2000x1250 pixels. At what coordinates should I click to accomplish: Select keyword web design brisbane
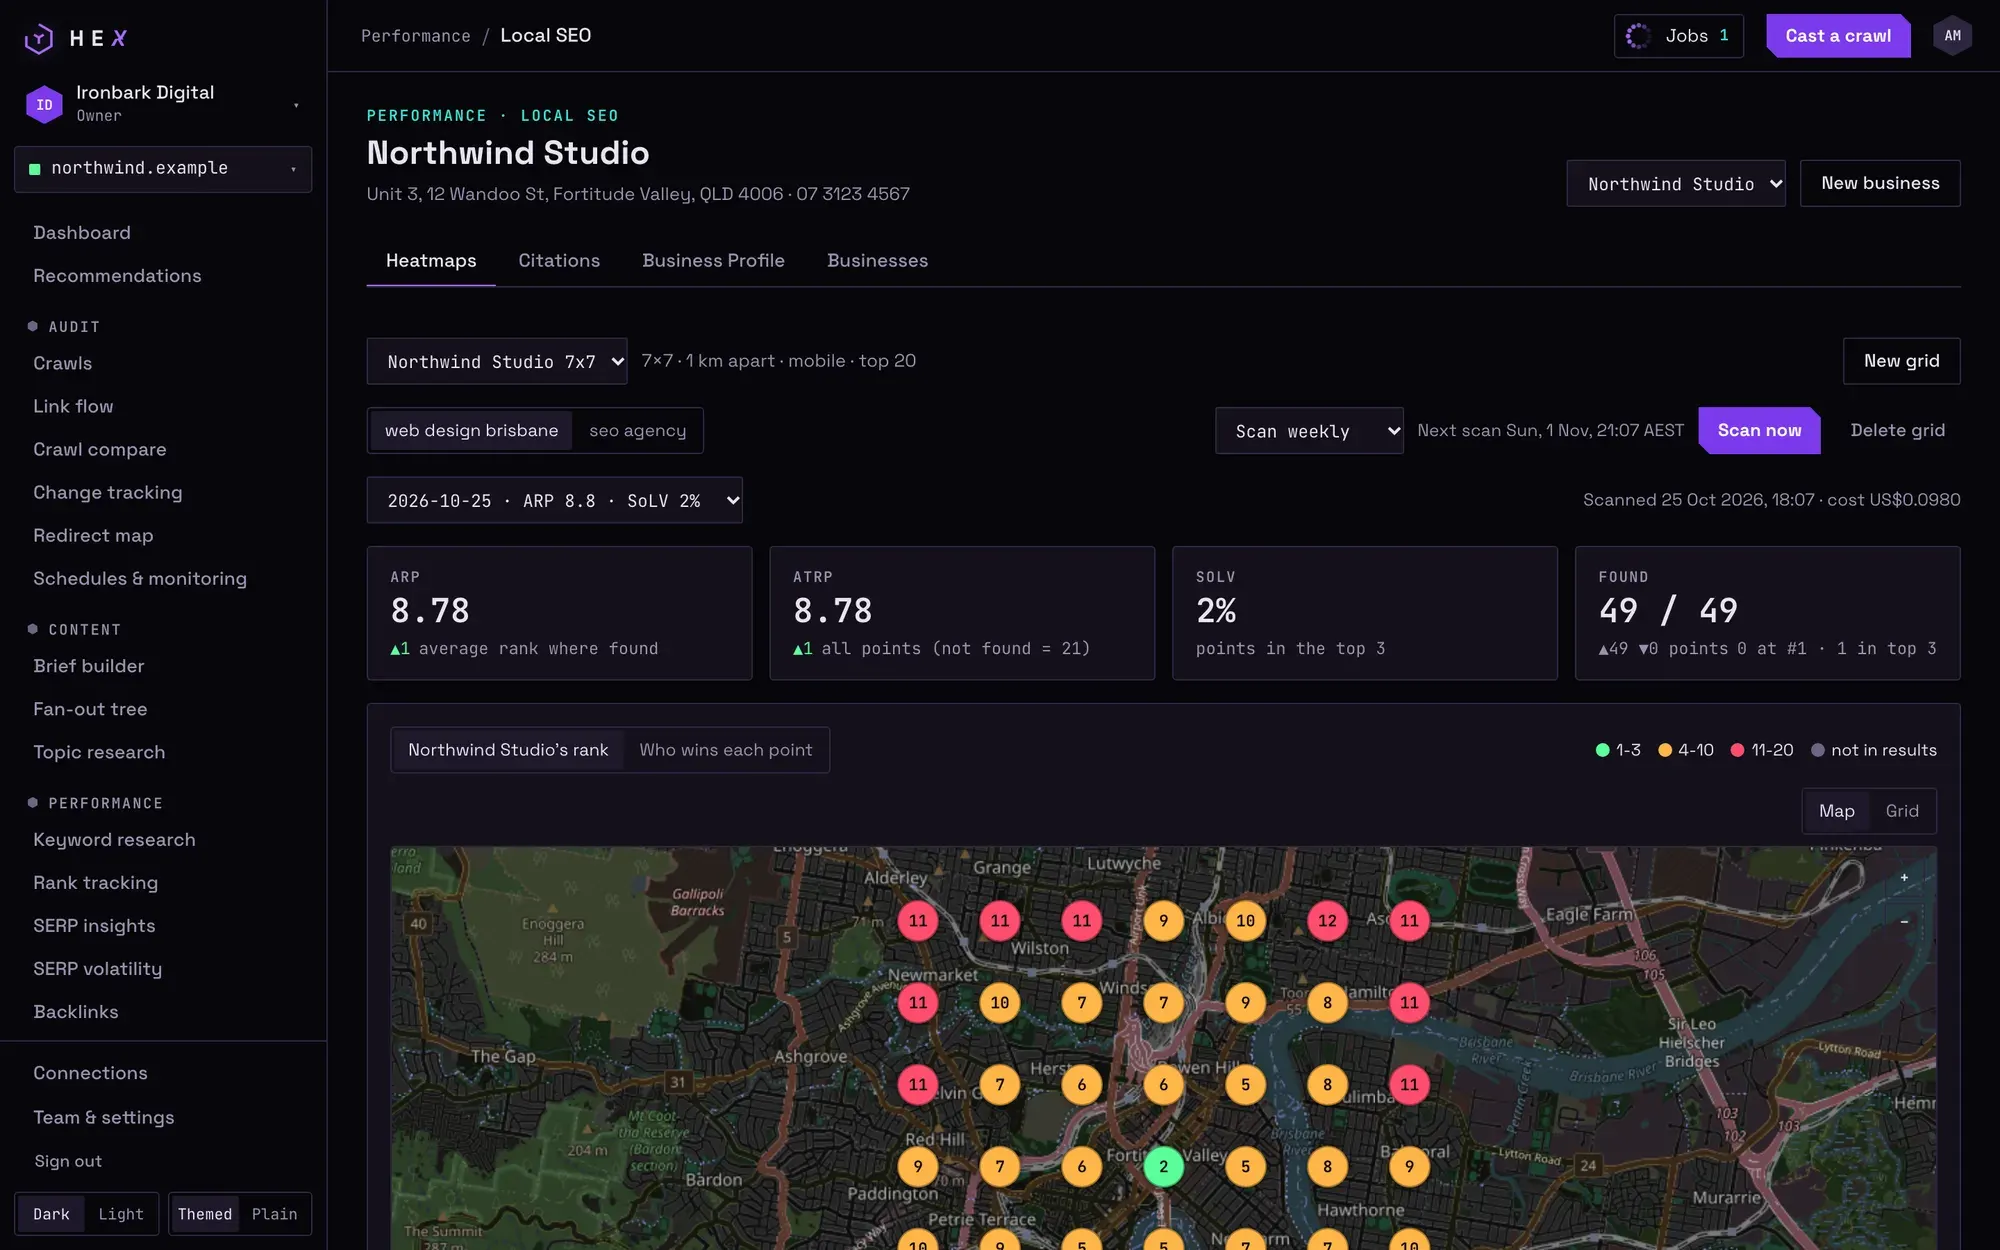pos(471,431)
